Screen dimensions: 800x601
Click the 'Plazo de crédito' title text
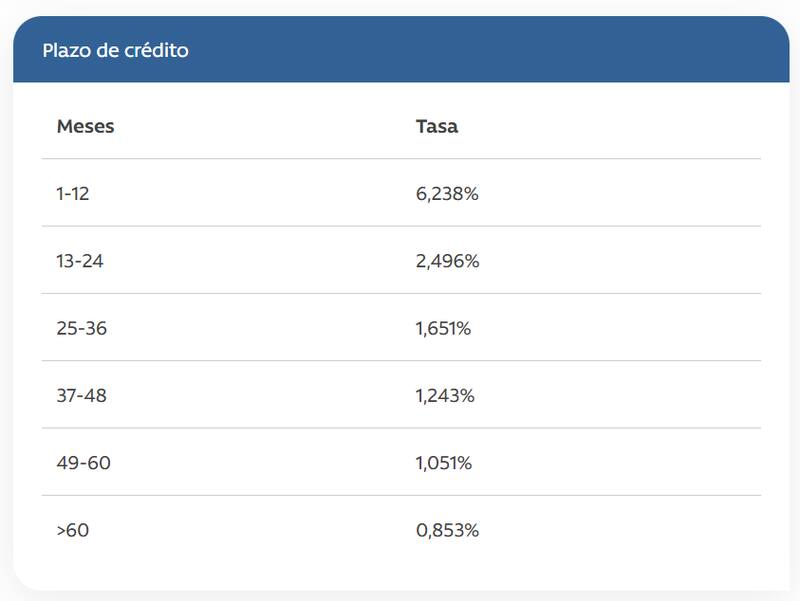[115, 50]
